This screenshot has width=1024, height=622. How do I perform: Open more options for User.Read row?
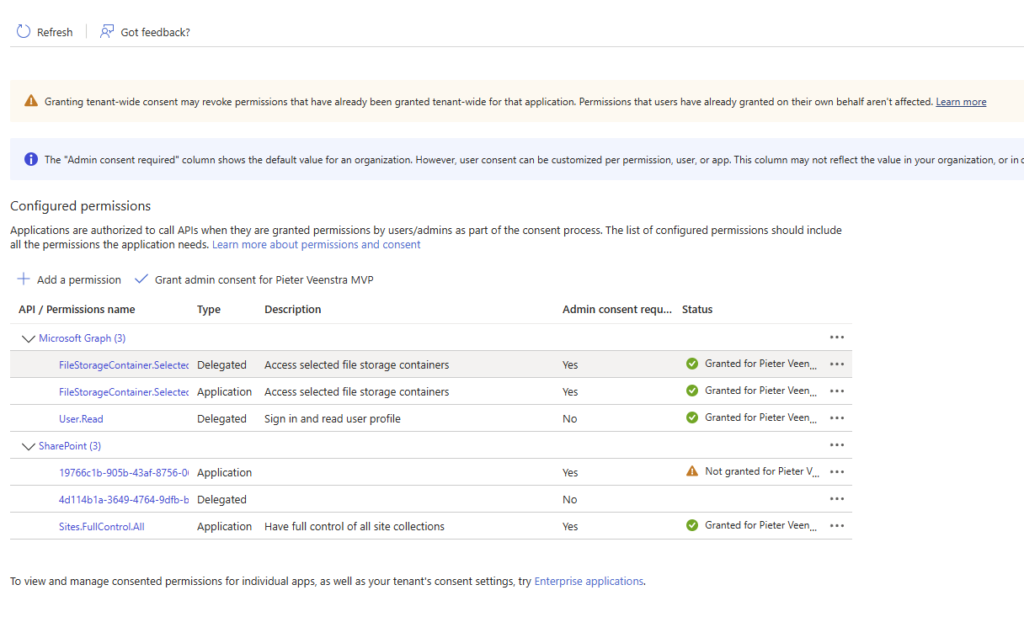[x=837, y=417]
